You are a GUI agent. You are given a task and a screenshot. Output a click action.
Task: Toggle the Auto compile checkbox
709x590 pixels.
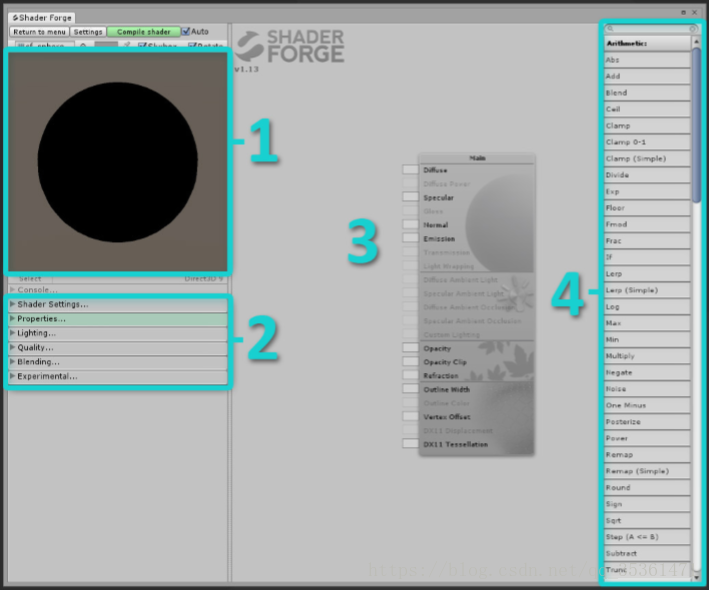point(186,31)
